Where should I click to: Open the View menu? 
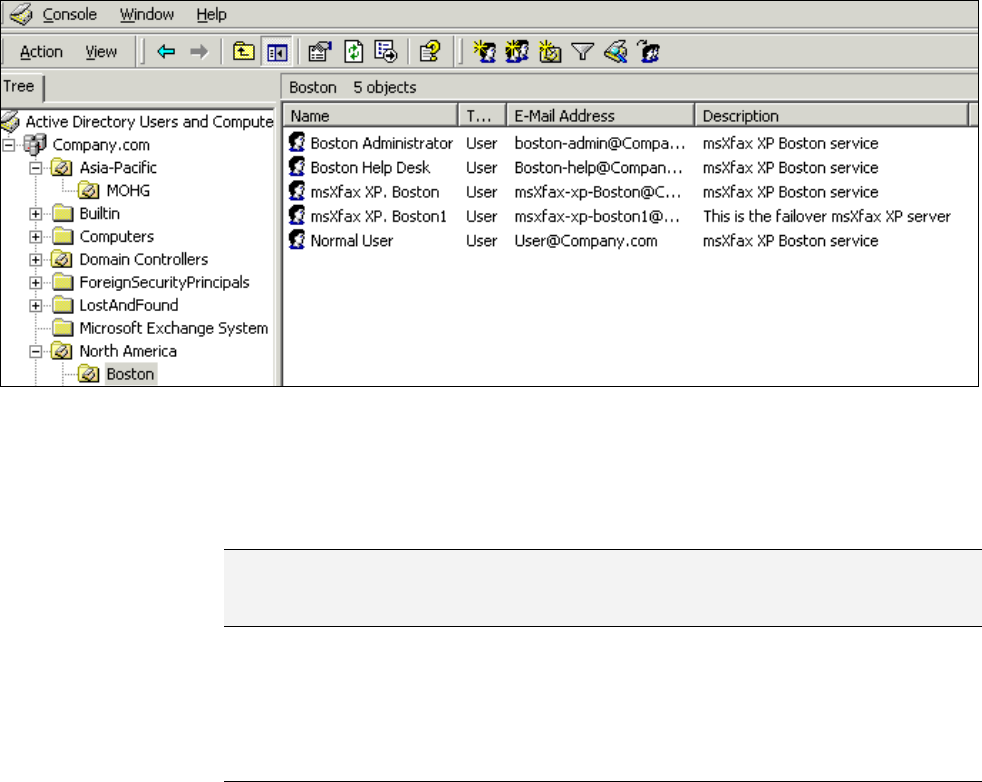coord(101,52)
